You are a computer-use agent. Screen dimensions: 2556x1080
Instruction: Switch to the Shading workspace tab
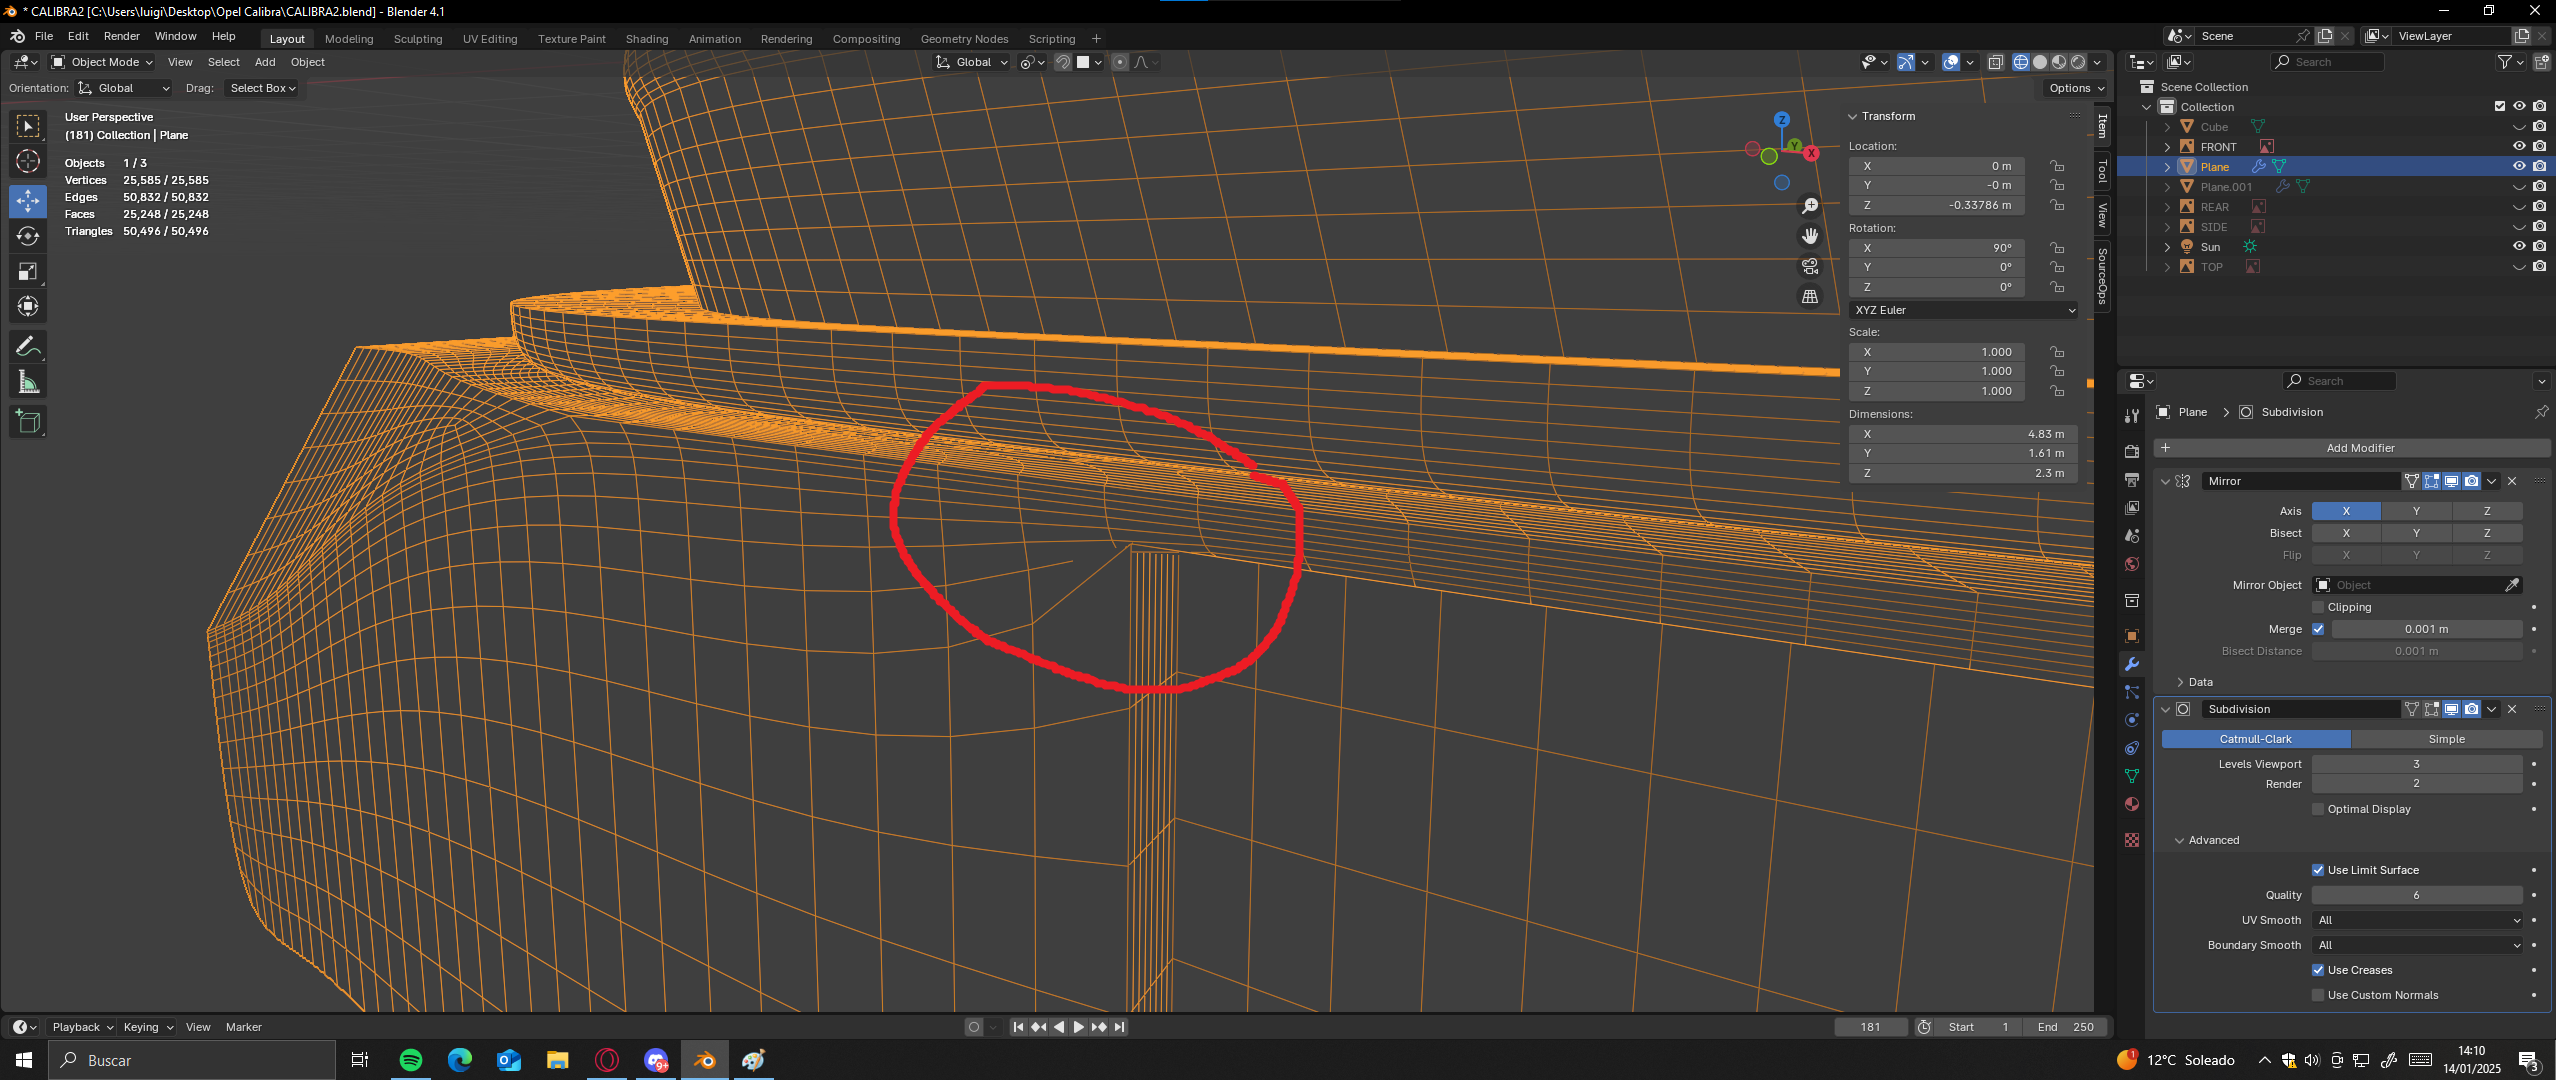tap(647, 39)
